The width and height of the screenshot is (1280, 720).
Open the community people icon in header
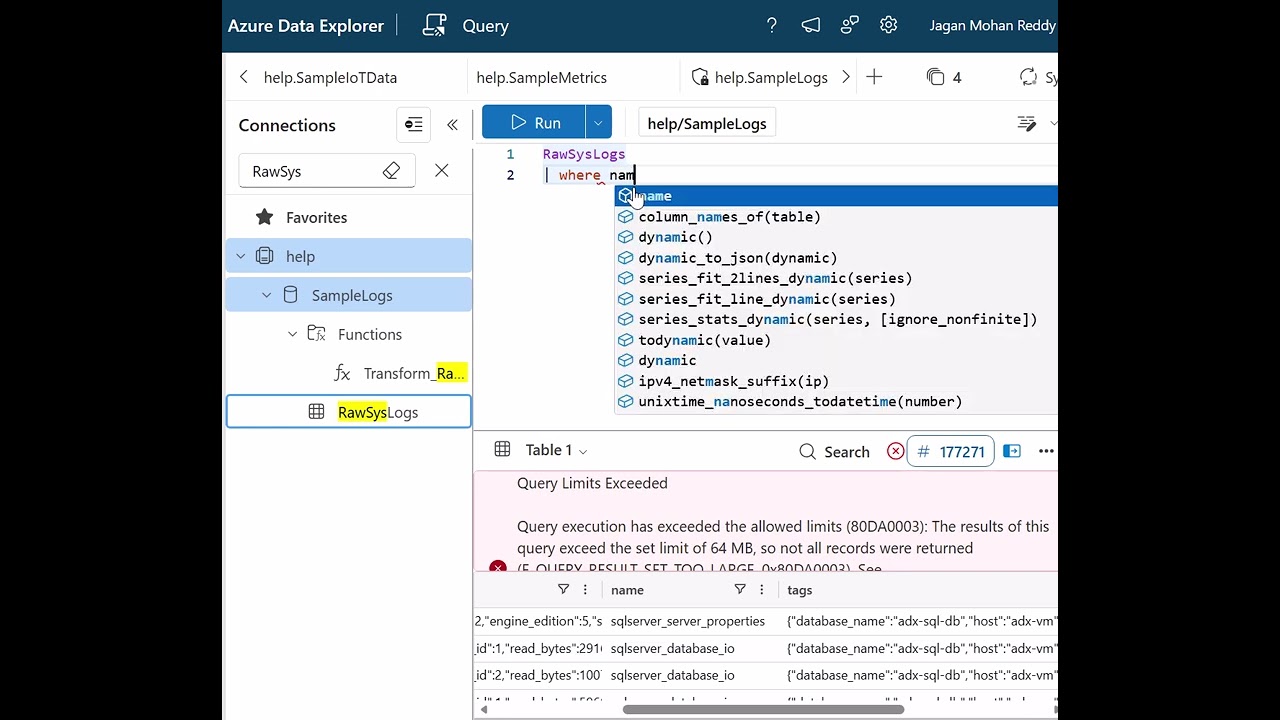pos(850,26)
